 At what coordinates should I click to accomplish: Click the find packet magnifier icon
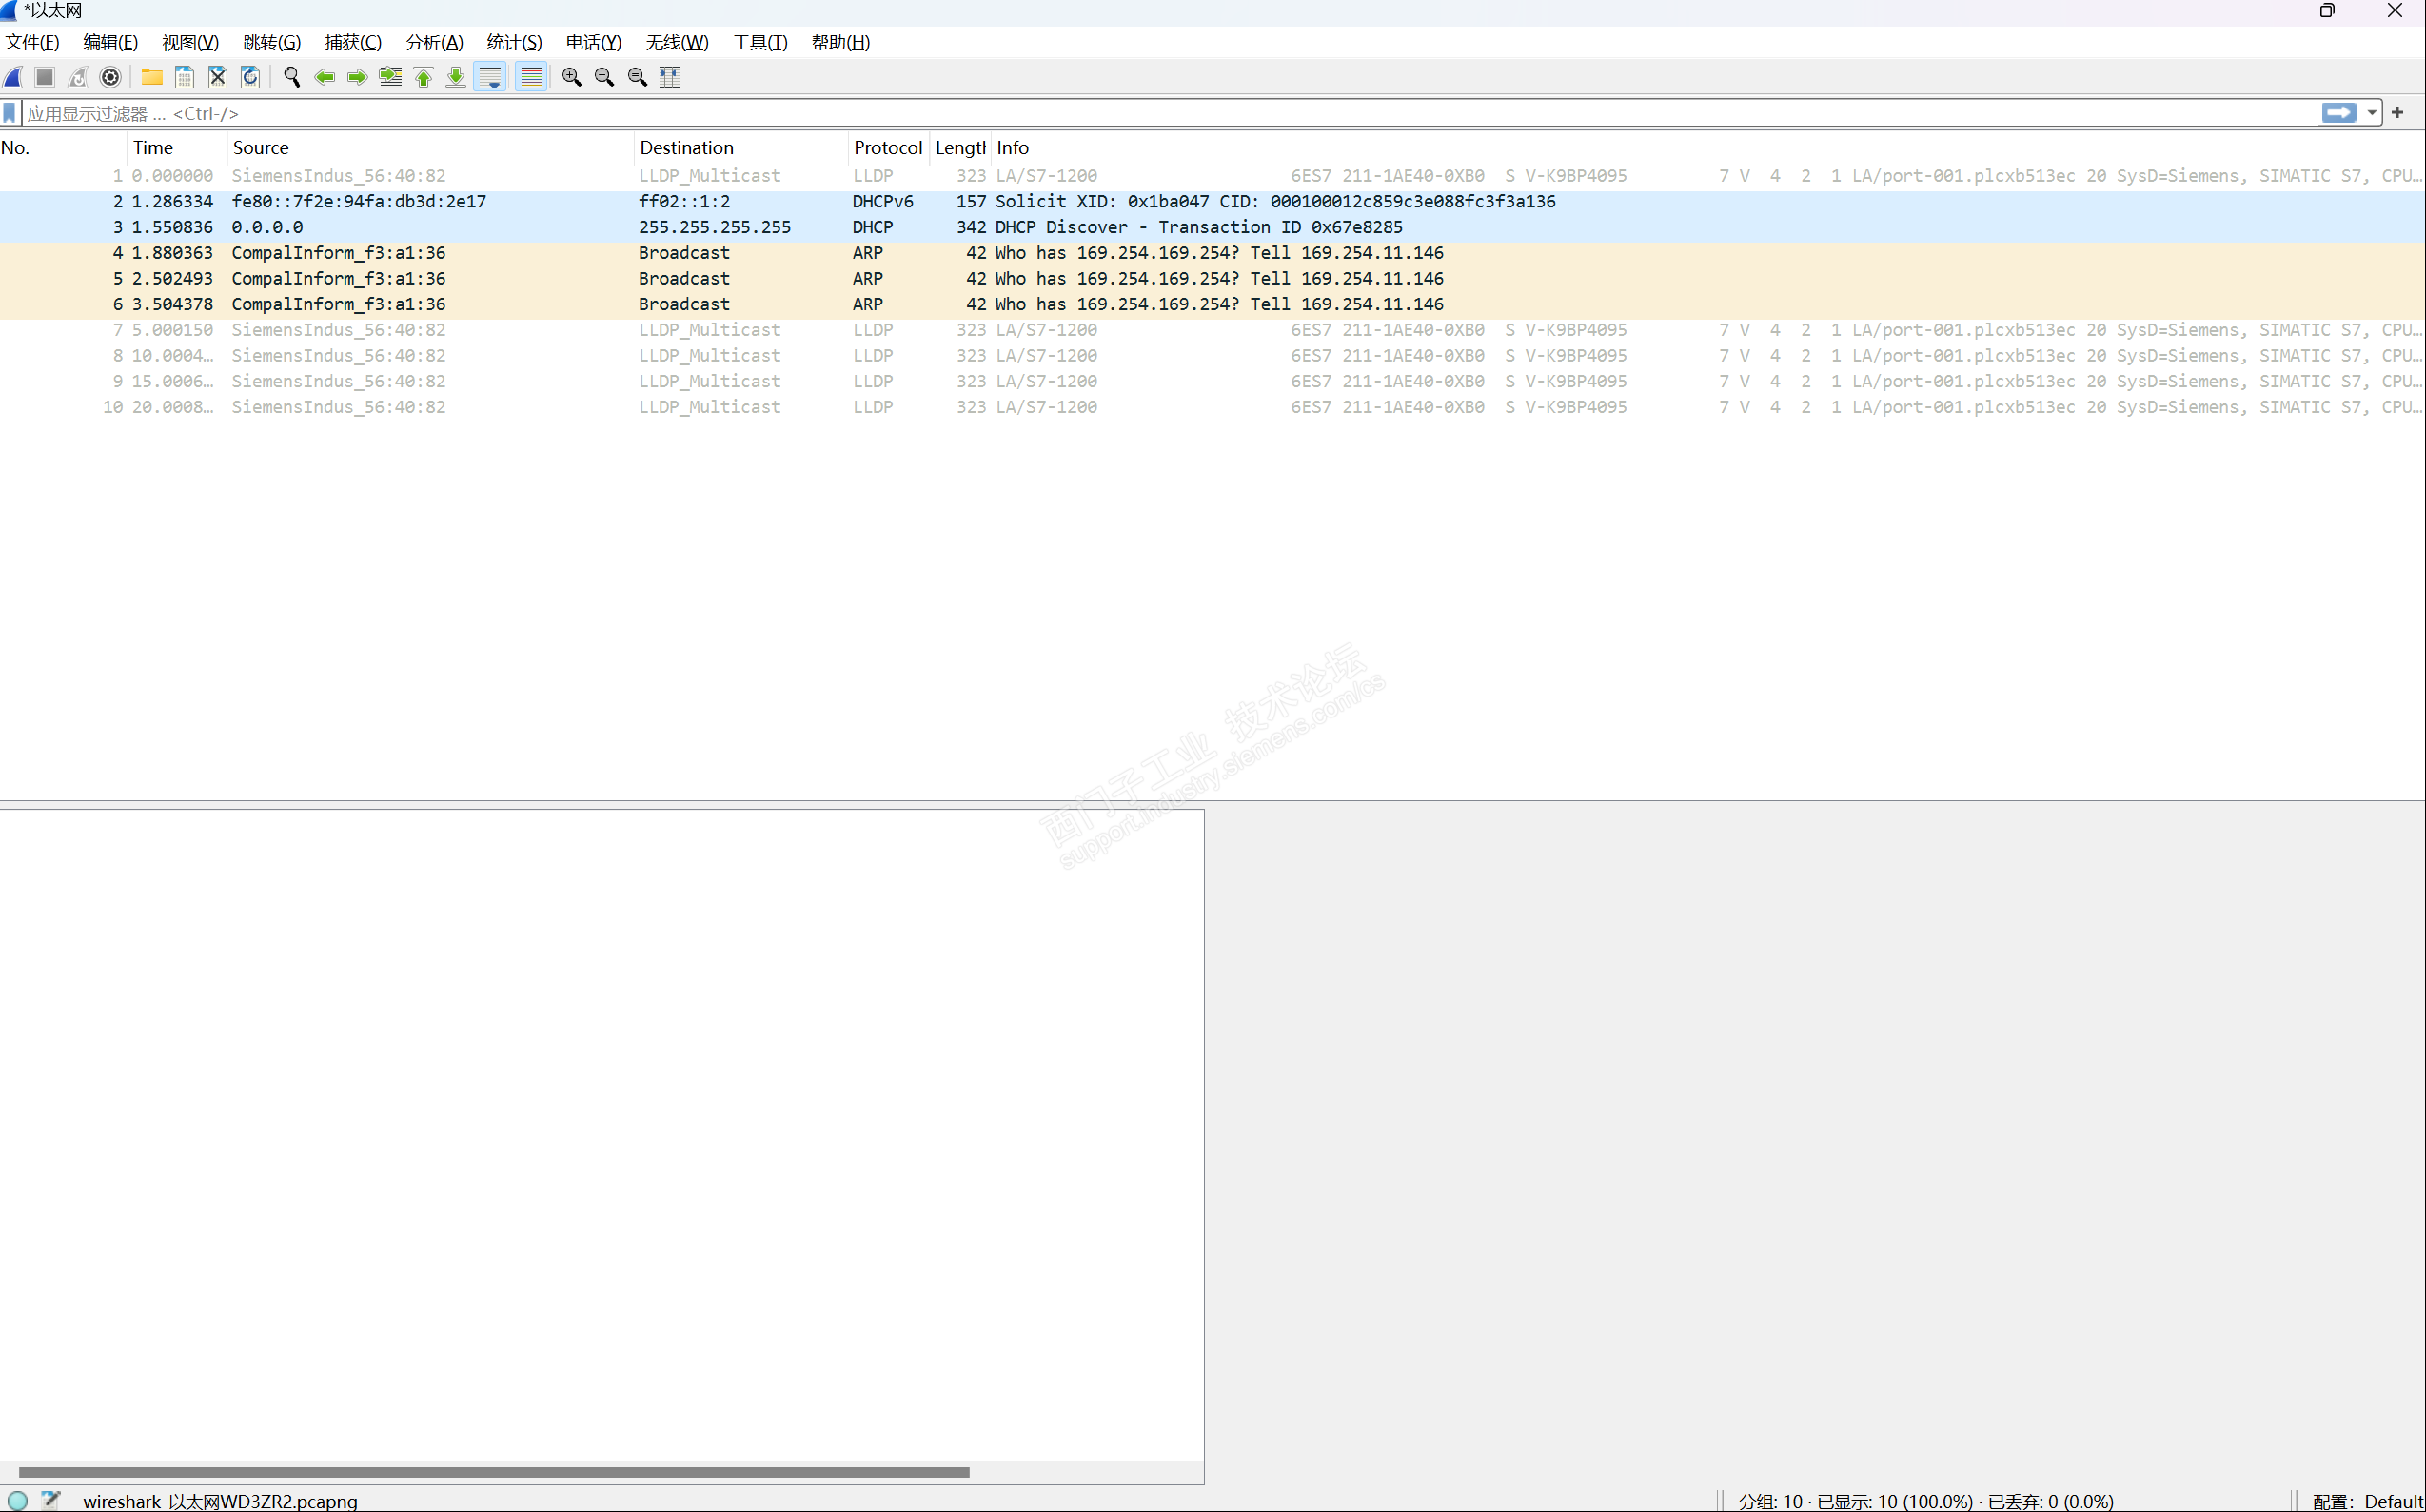click(x=292, y=77)
